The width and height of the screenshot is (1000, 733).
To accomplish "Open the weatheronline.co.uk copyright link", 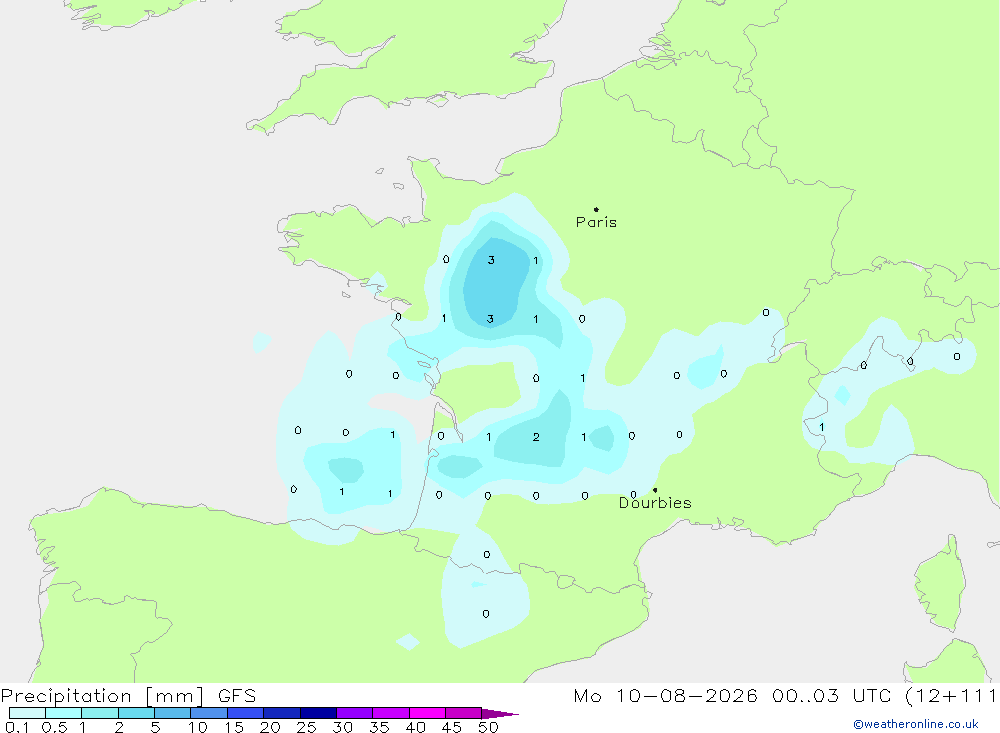I will 916,724.
